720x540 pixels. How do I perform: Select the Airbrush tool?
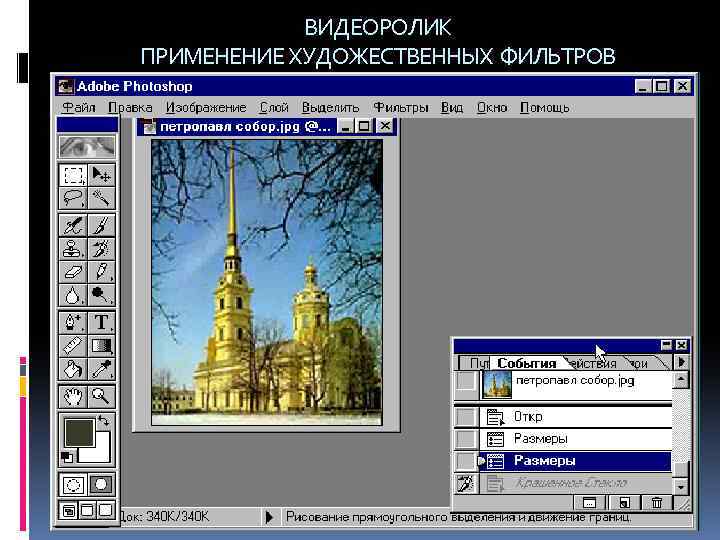click(73, 225)
